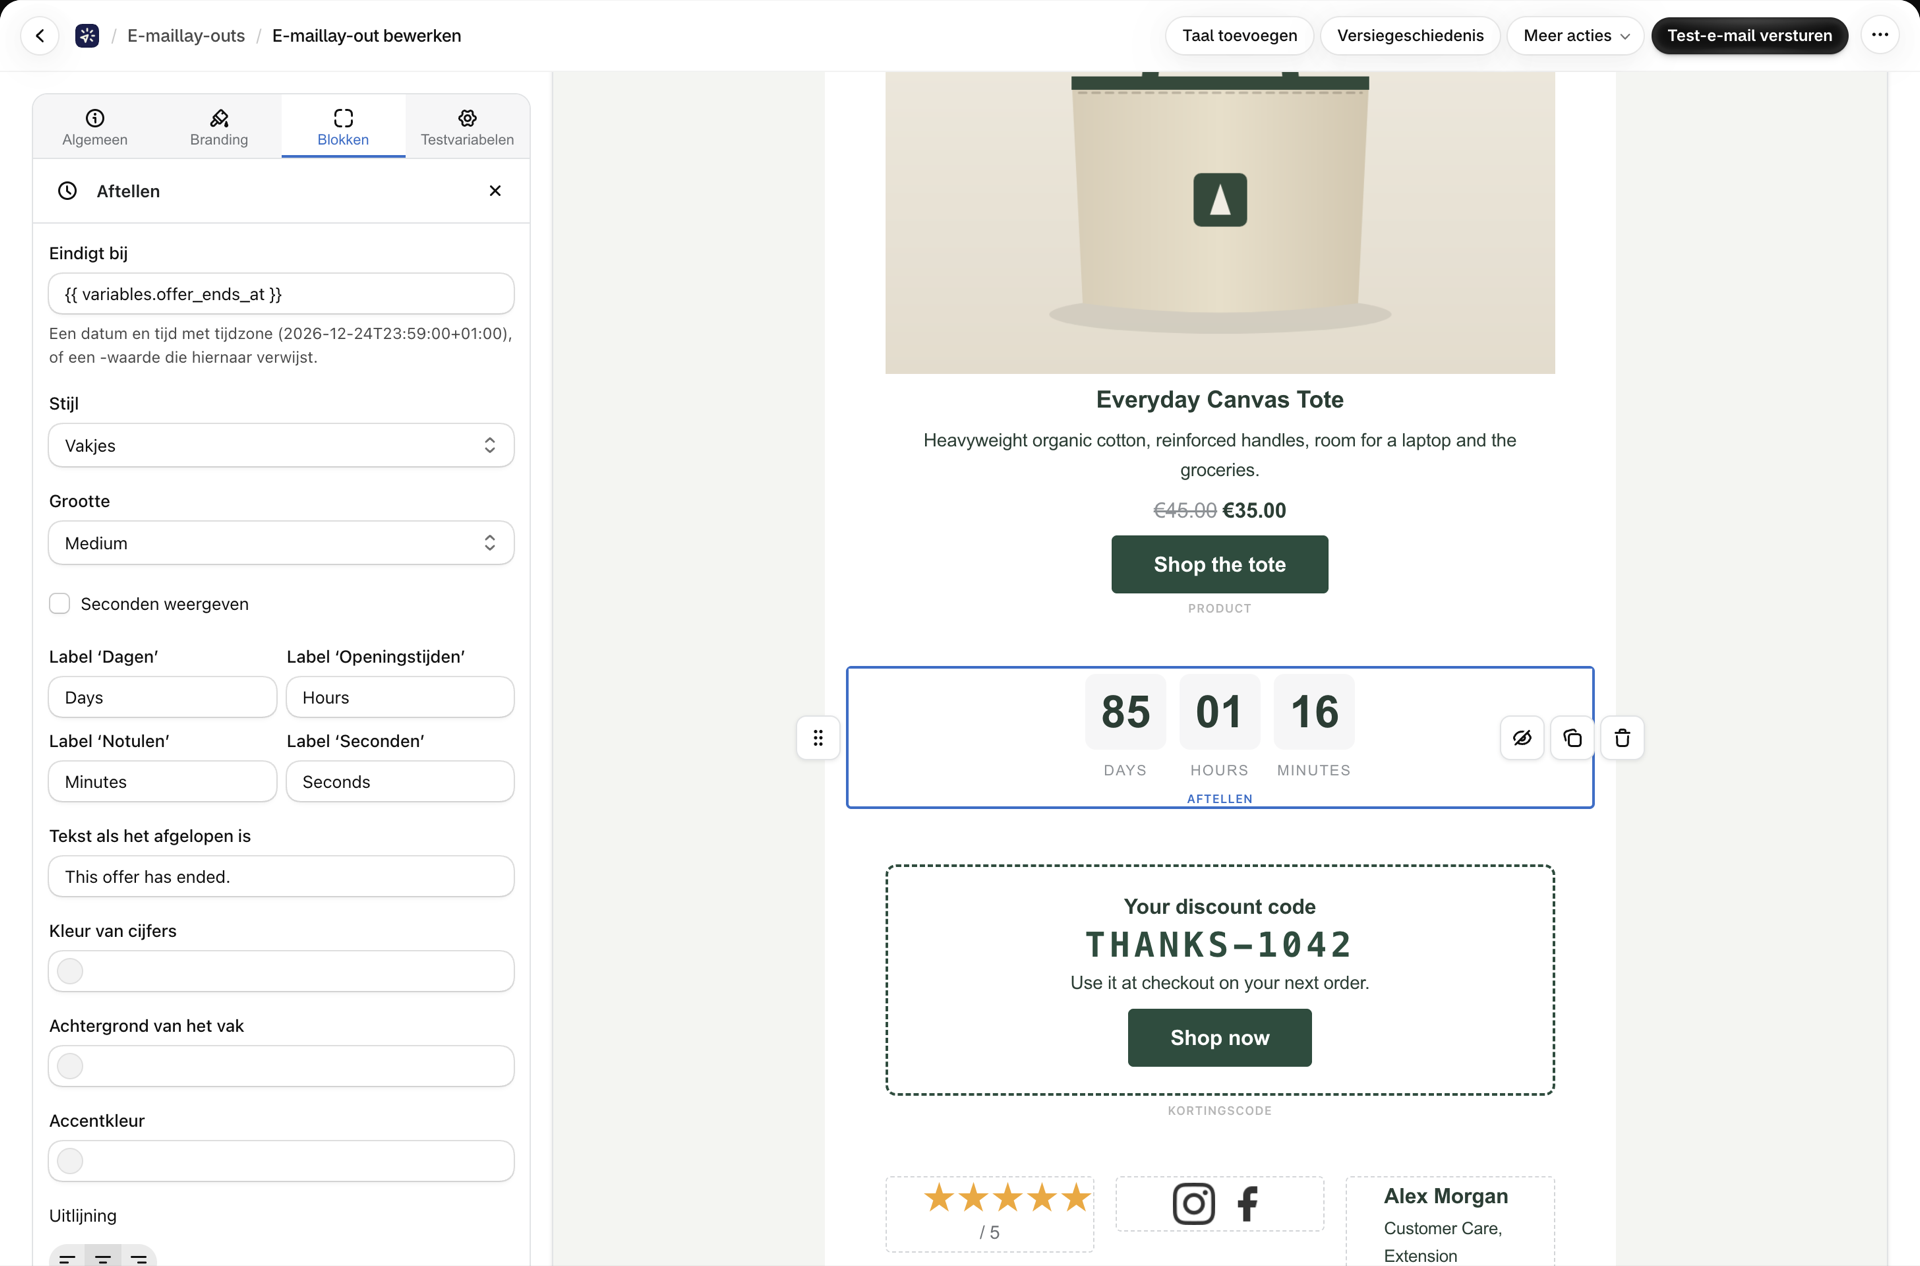Close the Aftellen block panel
Viewport: 1920px width, 1266px height.
click(495, 191)
